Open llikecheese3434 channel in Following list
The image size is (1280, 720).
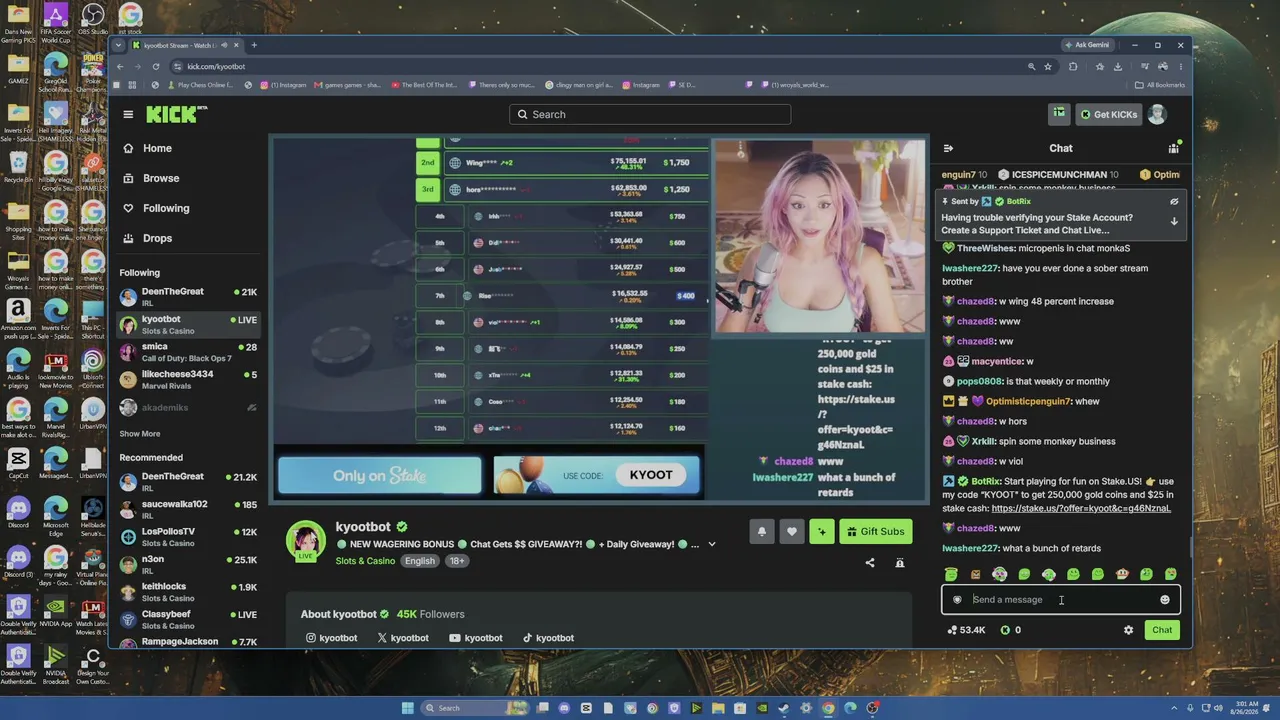click(188, 380)
